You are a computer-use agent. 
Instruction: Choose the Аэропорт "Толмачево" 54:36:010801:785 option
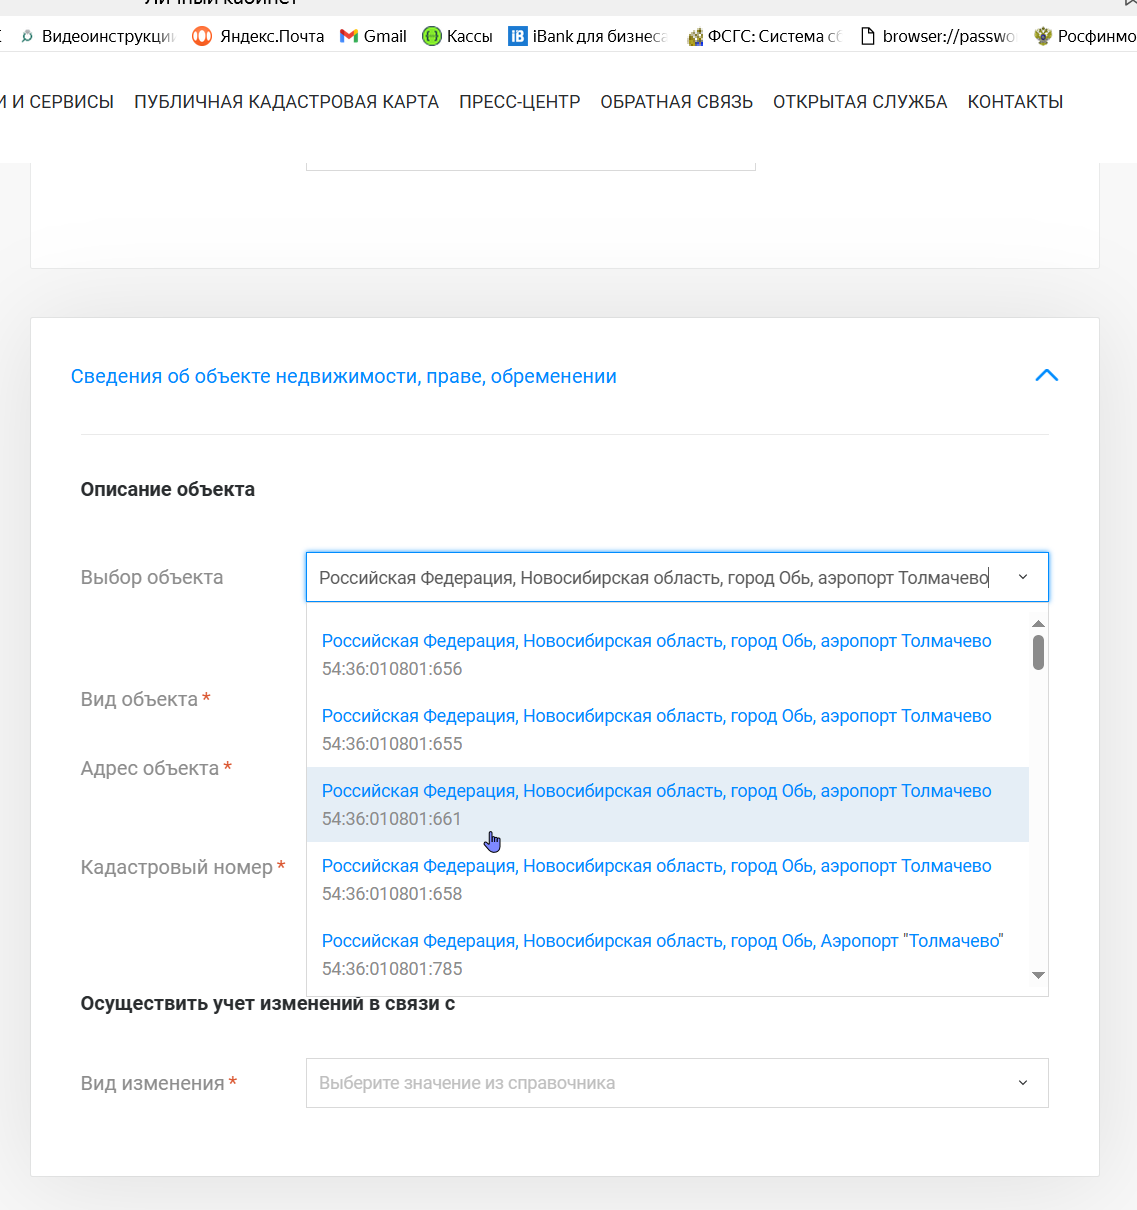667,955
